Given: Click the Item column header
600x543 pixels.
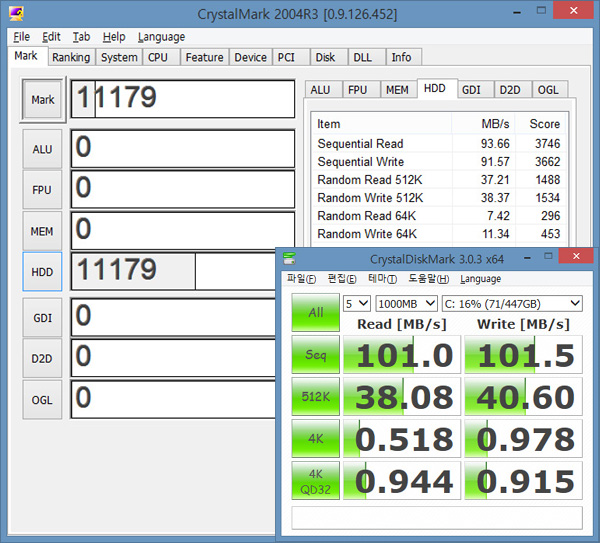Looking at the screenshot, I should [x=382, y=124].
